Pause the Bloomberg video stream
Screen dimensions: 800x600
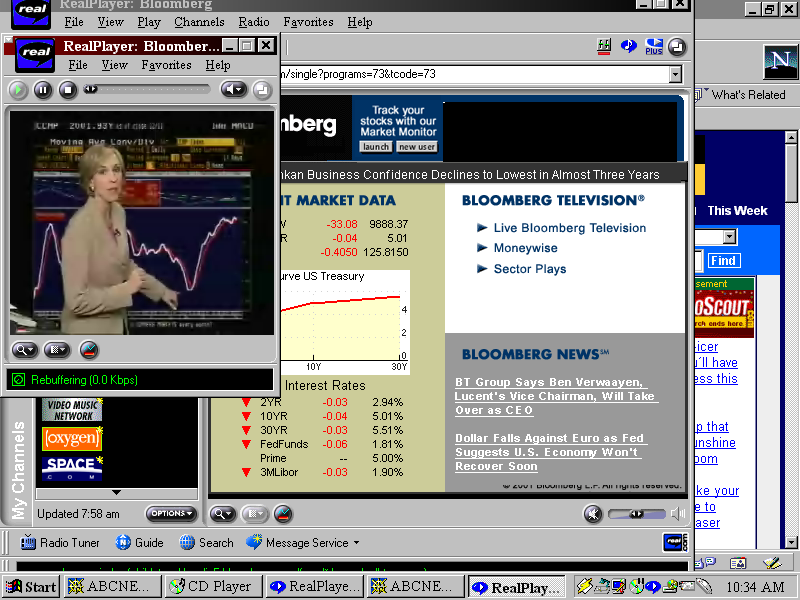pos(43,90)
